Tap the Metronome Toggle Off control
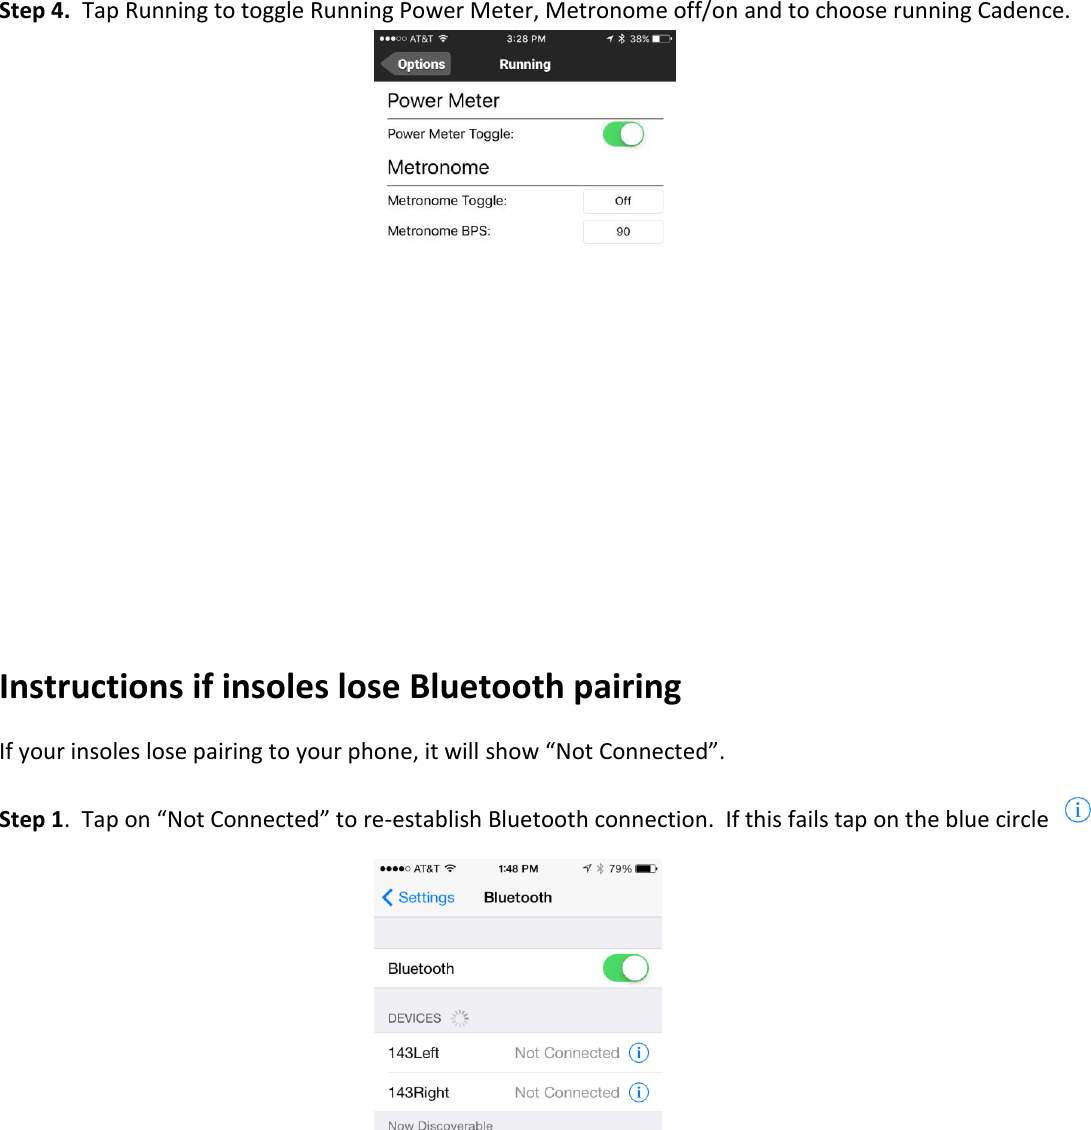 [x=622, y=200]
